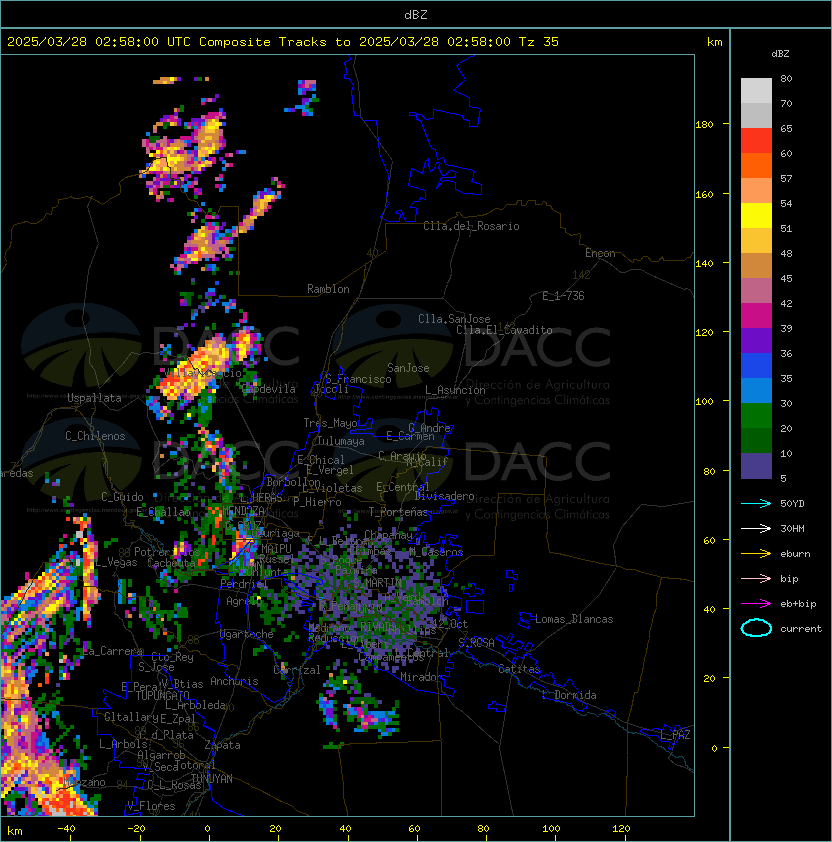Click the cyan 50YD track arrow in legend
The image size is (832, 842).
756,503
